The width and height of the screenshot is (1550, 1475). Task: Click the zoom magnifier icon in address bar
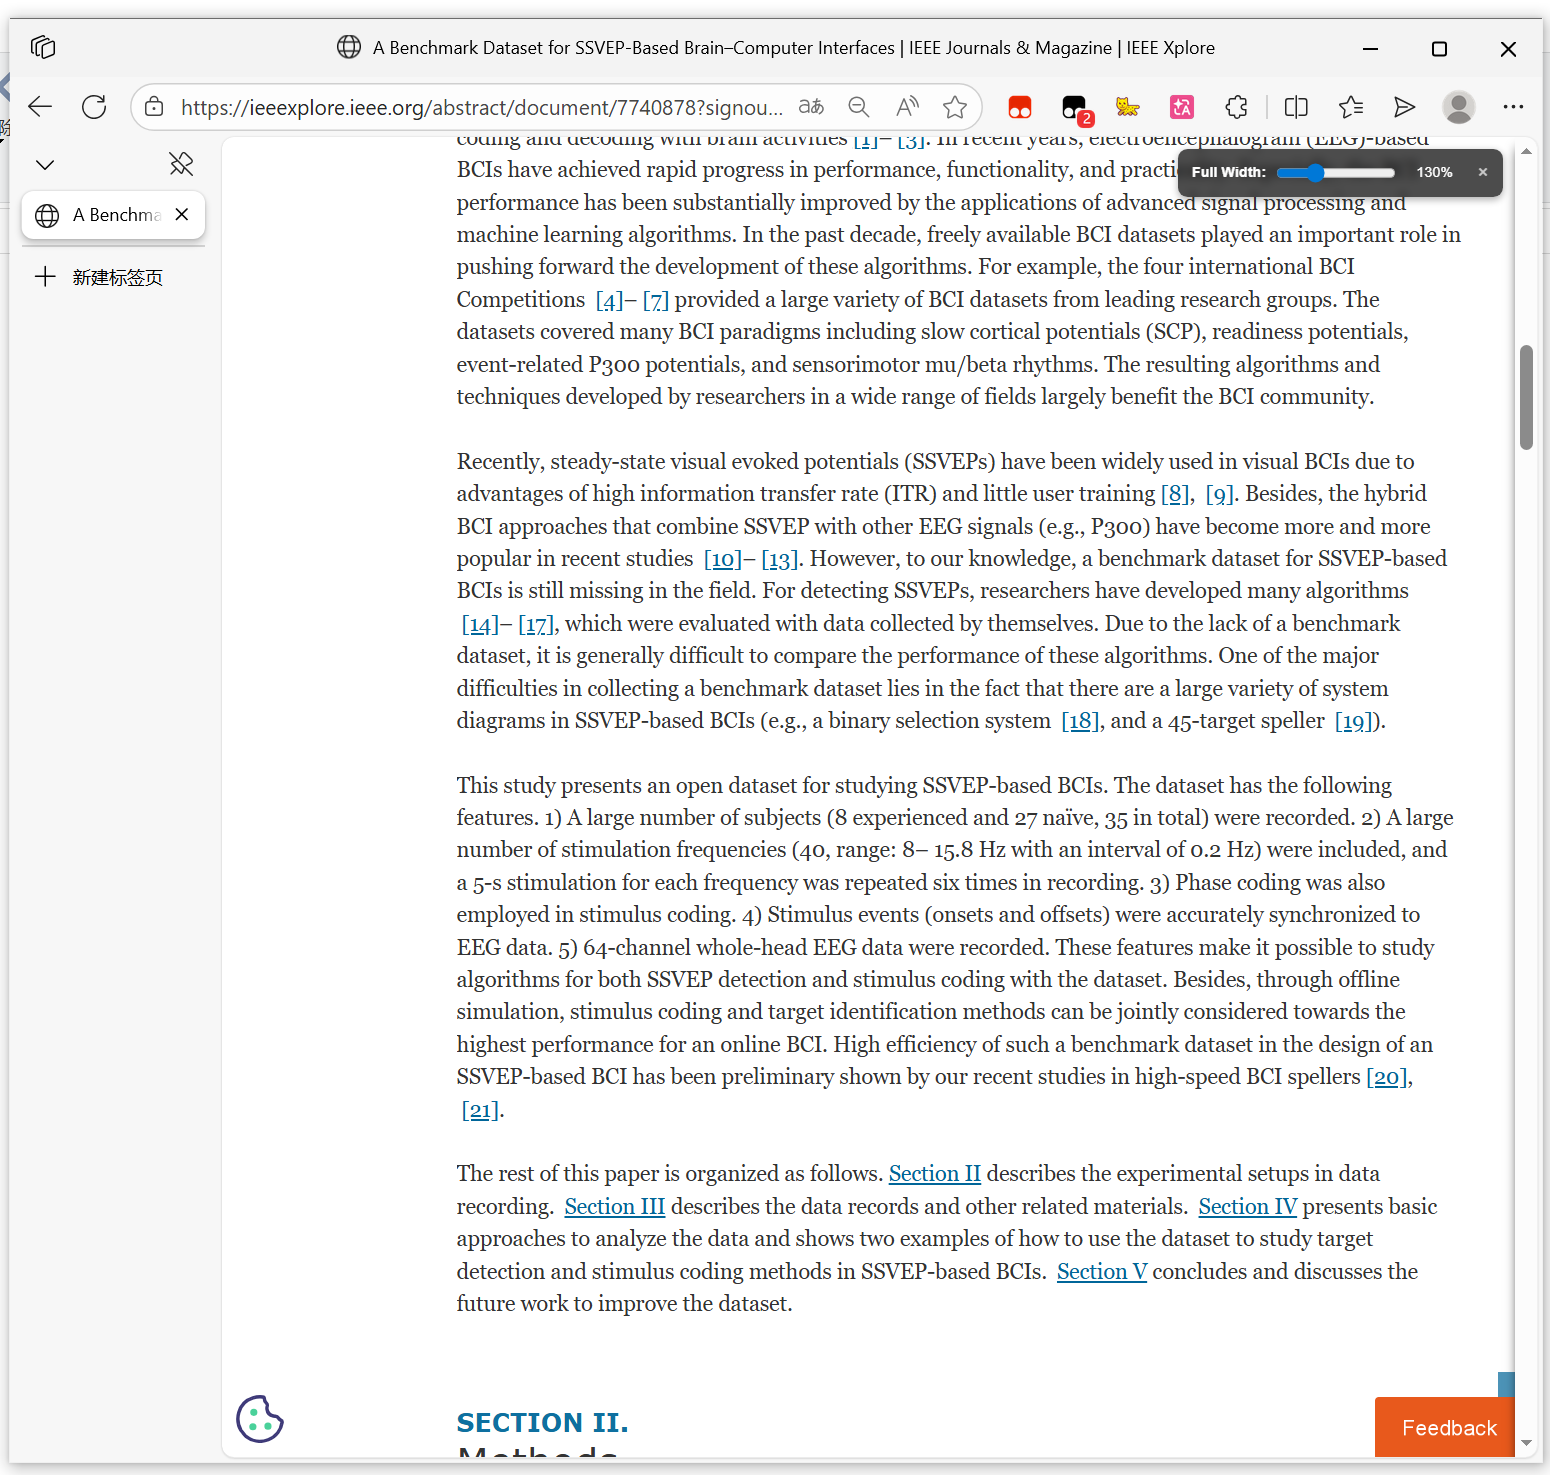(858, 107)
